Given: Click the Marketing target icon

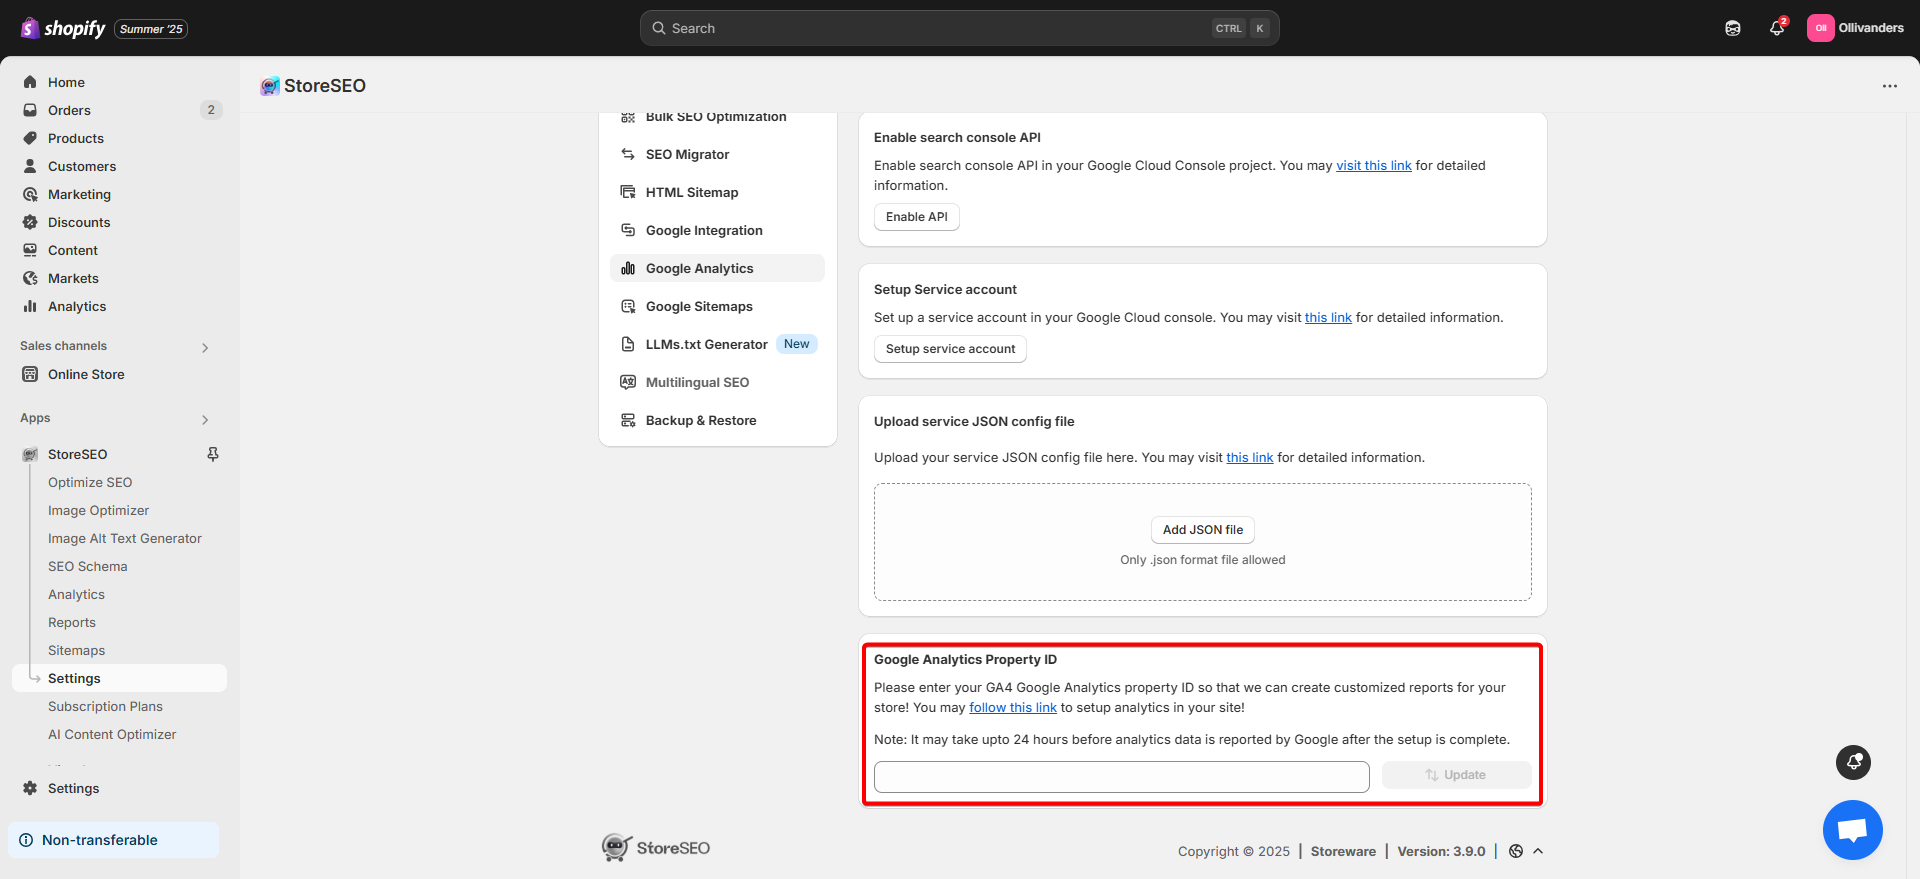Looking at the screenshot, I should [30, 194].
